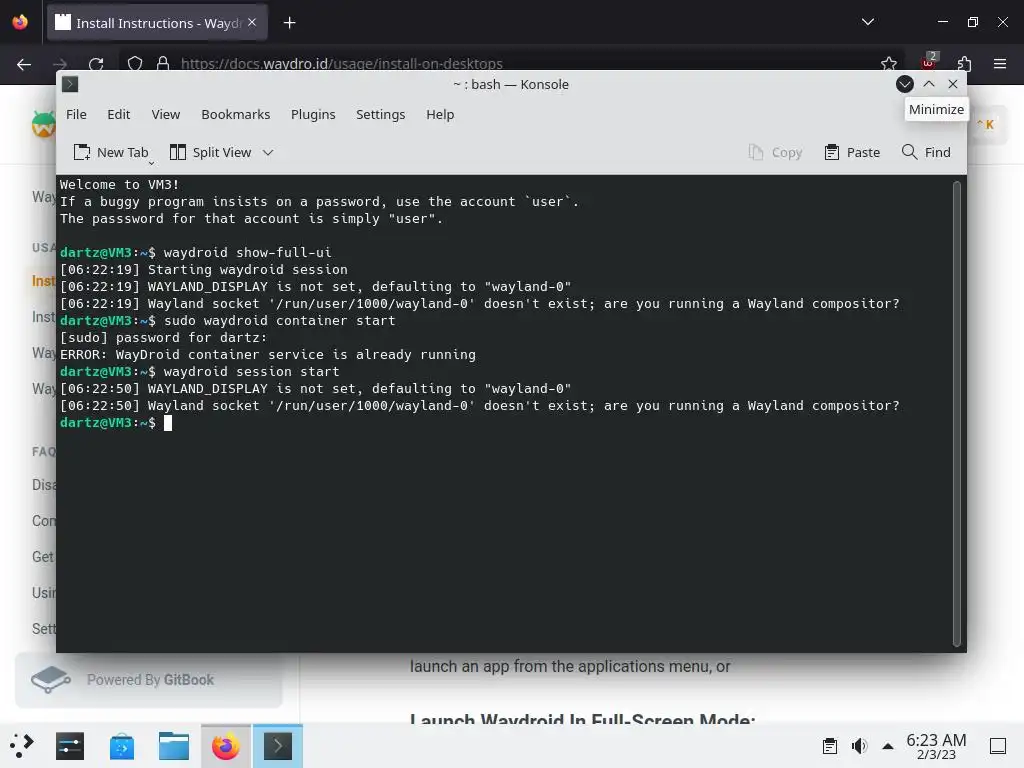Click the Konsole window menu icon

pos(70,84)
